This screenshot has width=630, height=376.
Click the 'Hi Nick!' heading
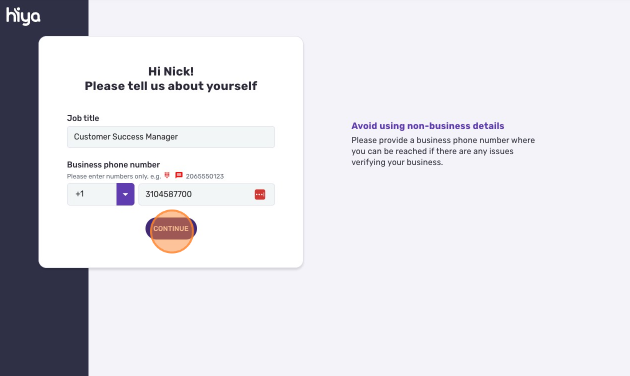click(x=171, y=72)
